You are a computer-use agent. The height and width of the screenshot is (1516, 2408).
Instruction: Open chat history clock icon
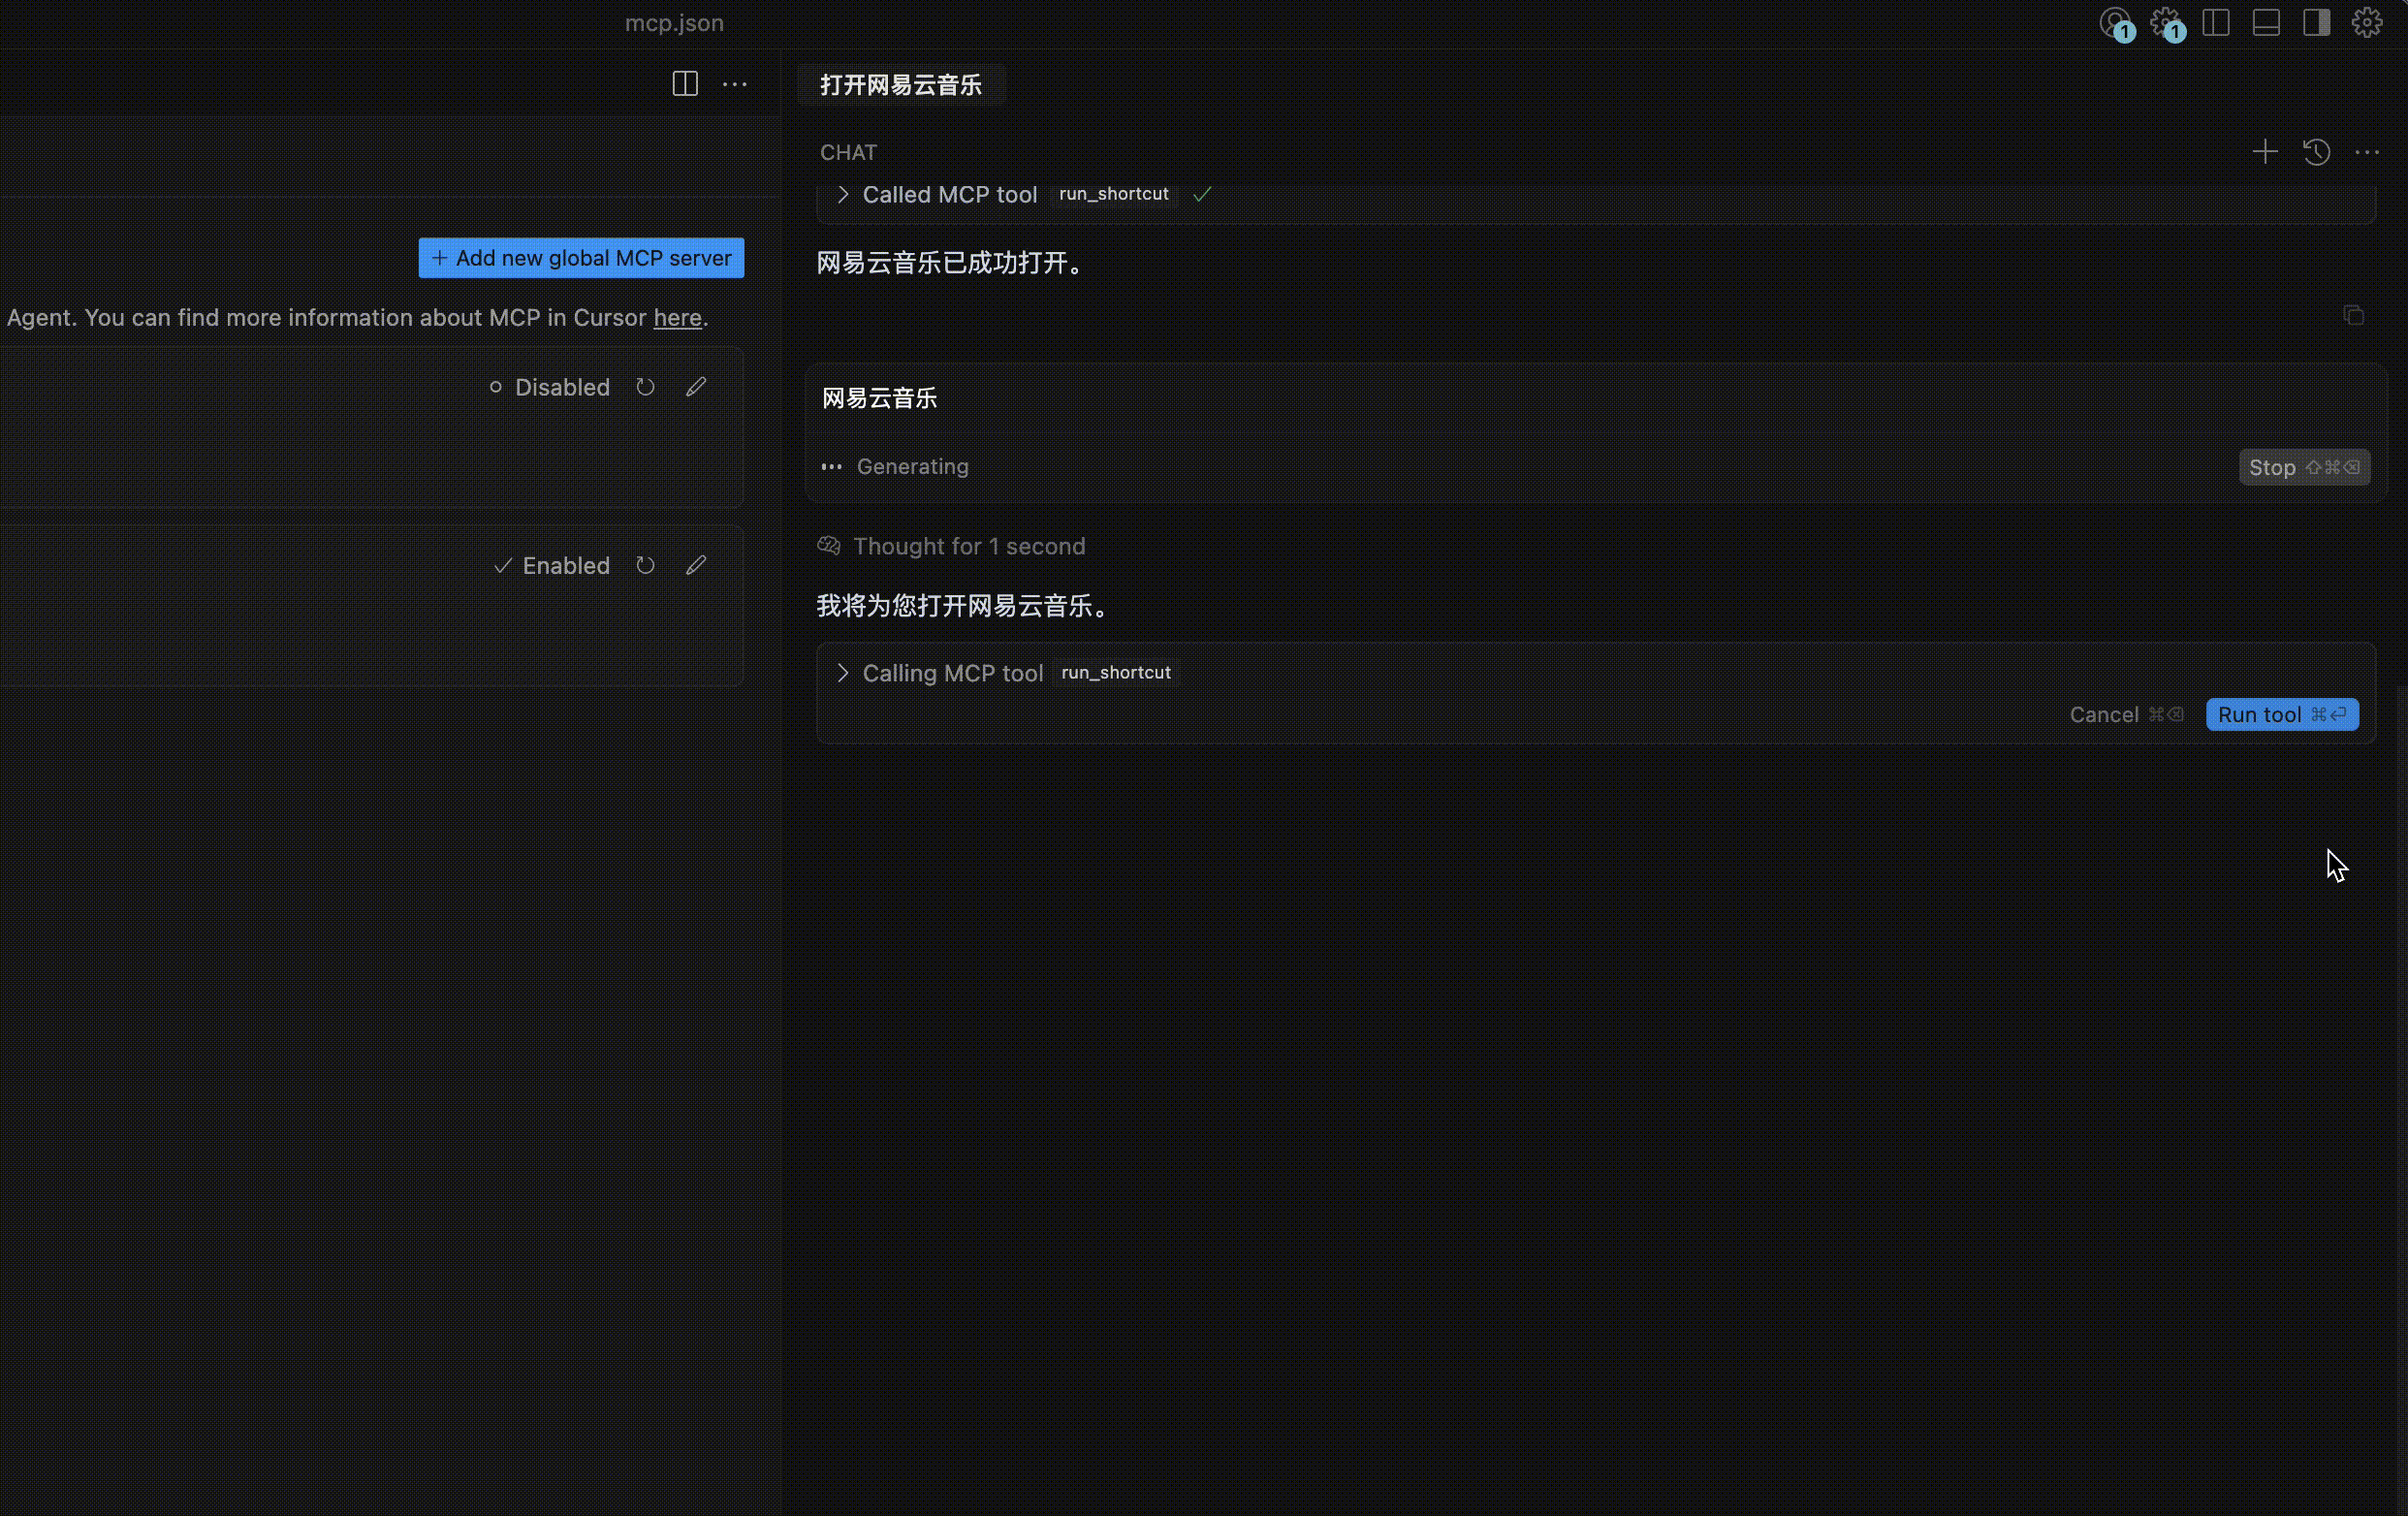click(x=2317, y=152)
